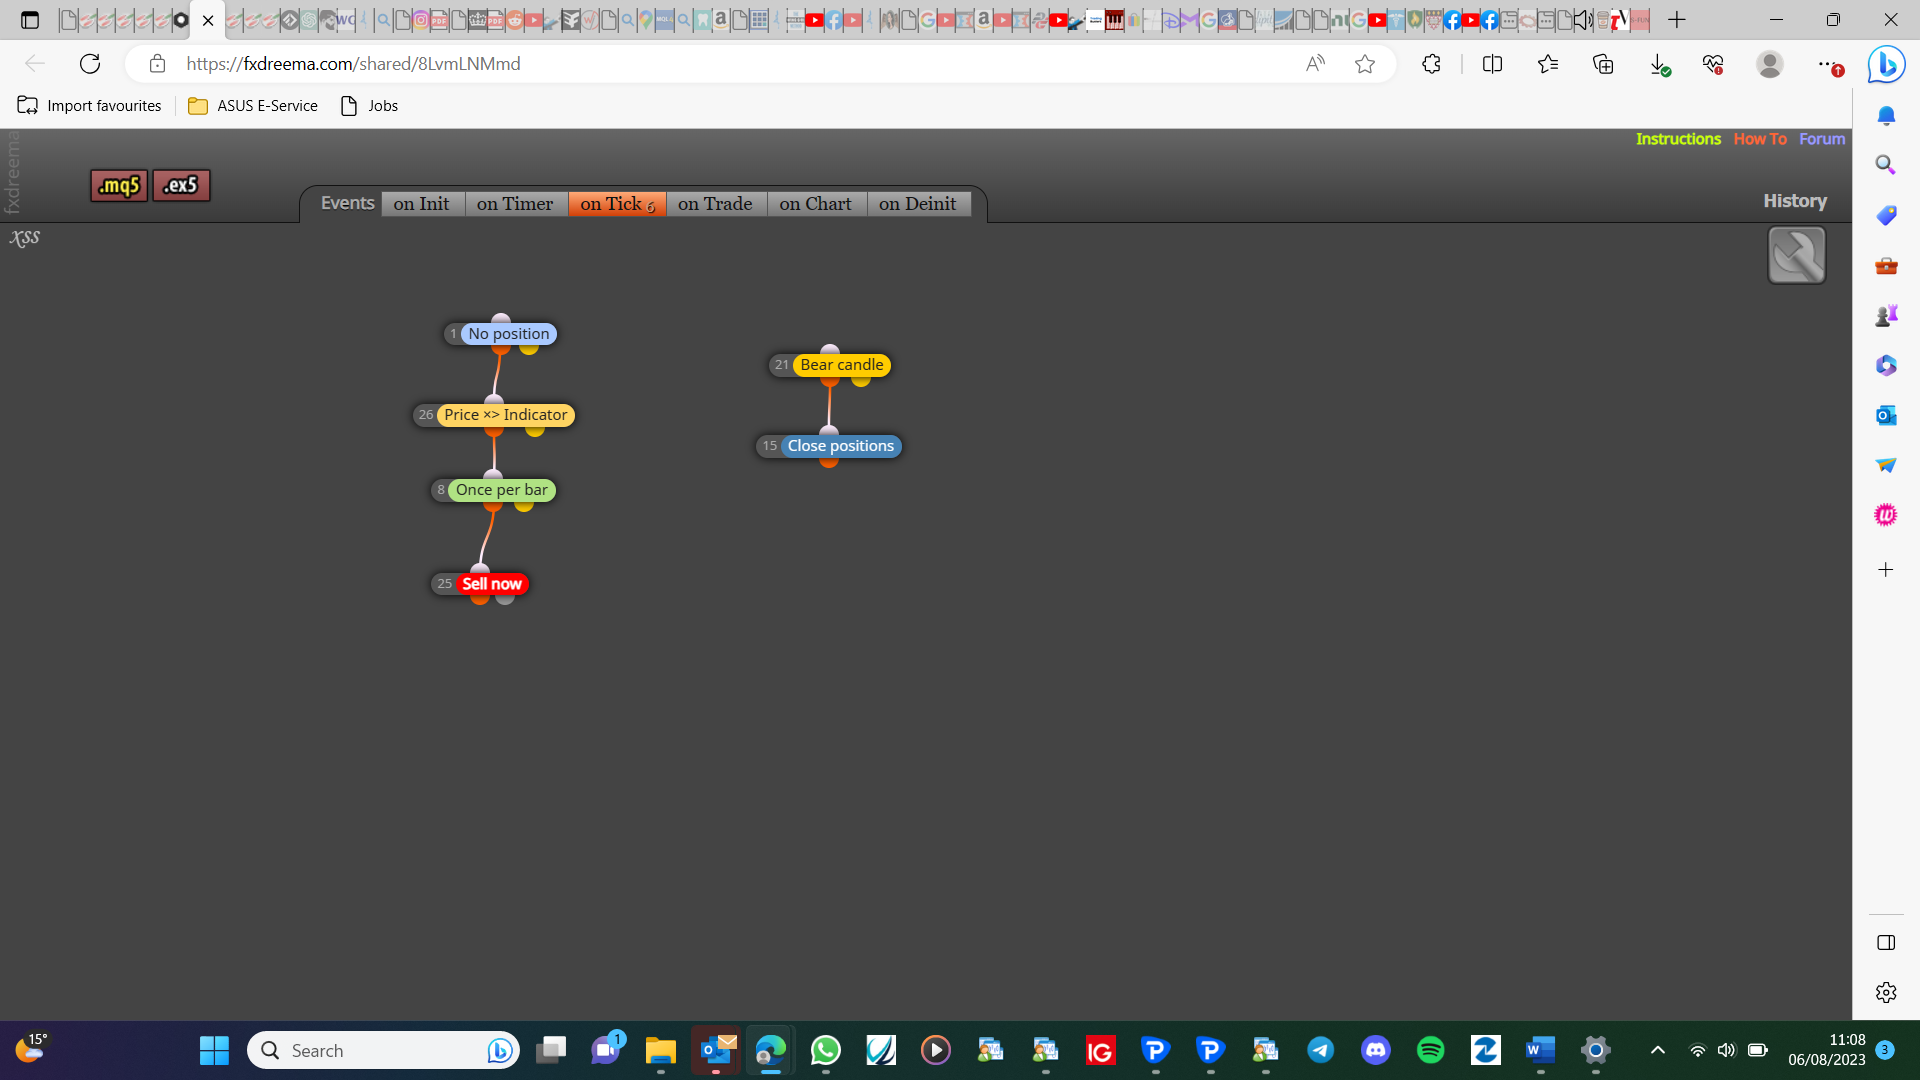The width and height of the screenshot is (1920, 1080).
Task: Open a new browser tab
Action: [1677, 20]
